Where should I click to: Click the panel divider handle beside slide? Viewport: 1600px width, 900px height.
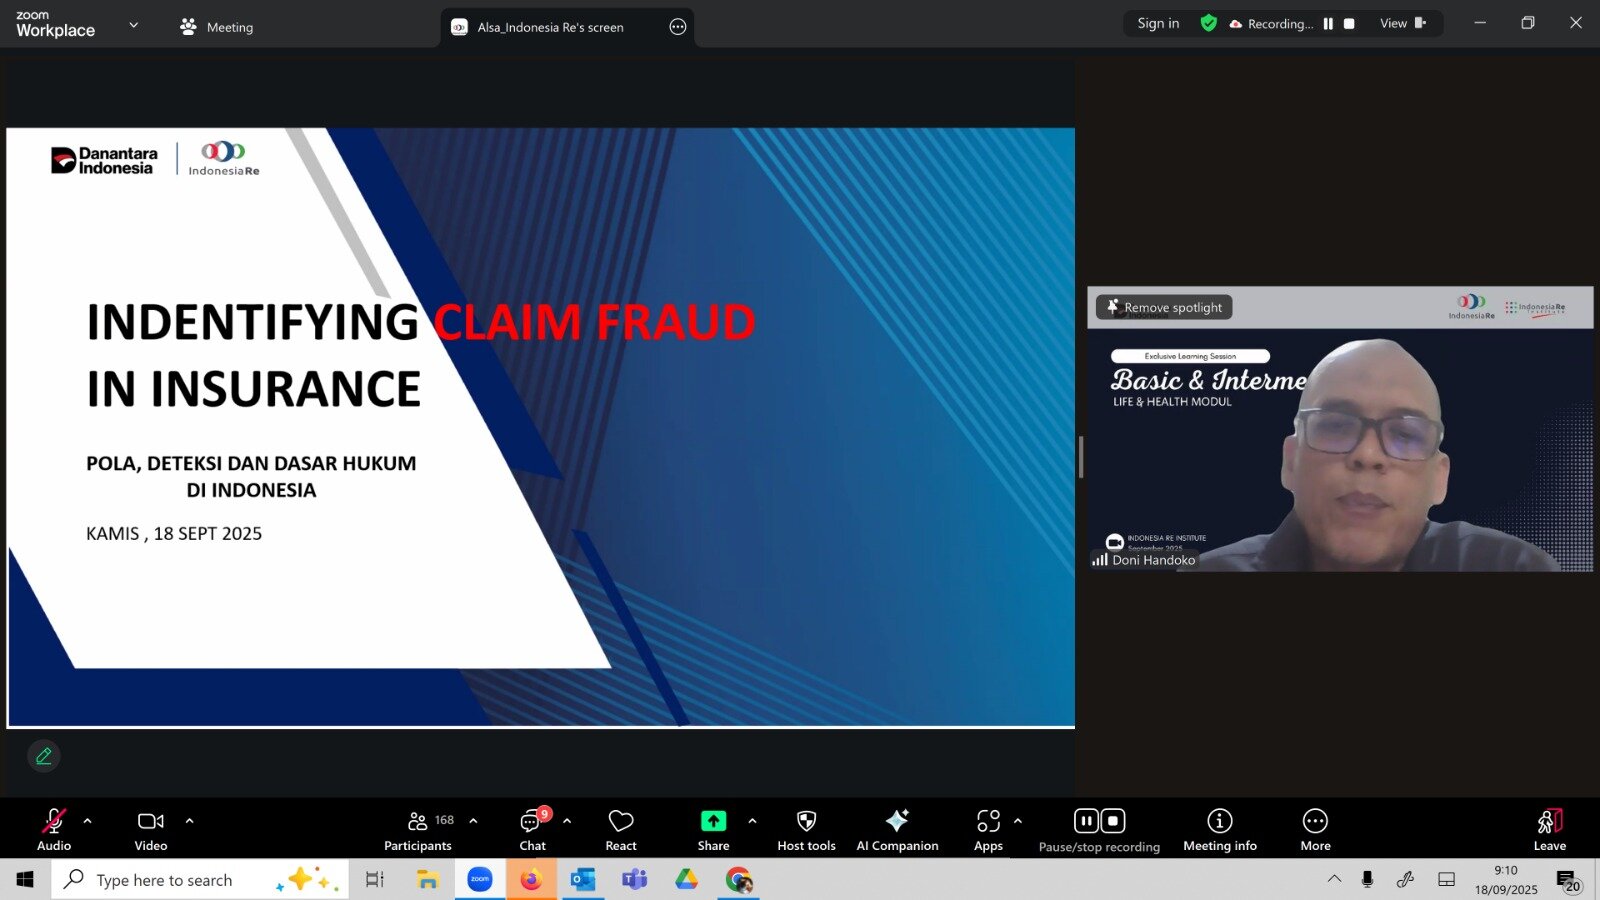pyautogui.click(x=1081, y=457)
